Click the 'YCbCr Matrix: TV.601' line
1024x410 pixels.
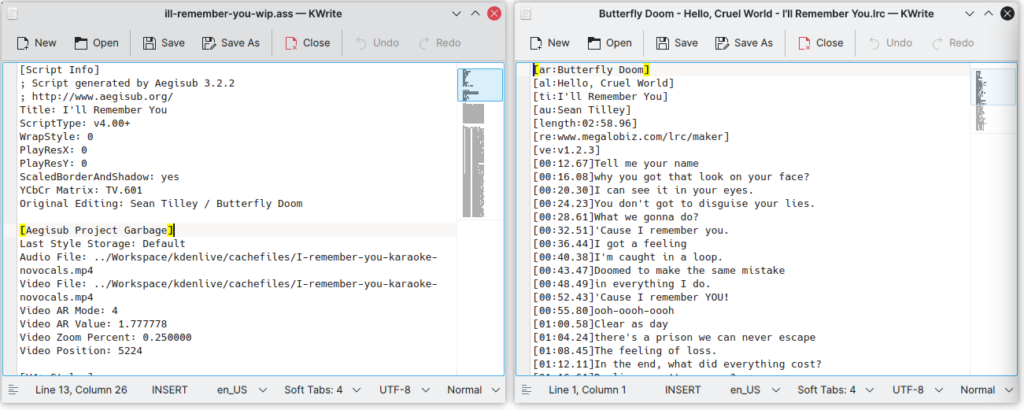click(81, 190)
